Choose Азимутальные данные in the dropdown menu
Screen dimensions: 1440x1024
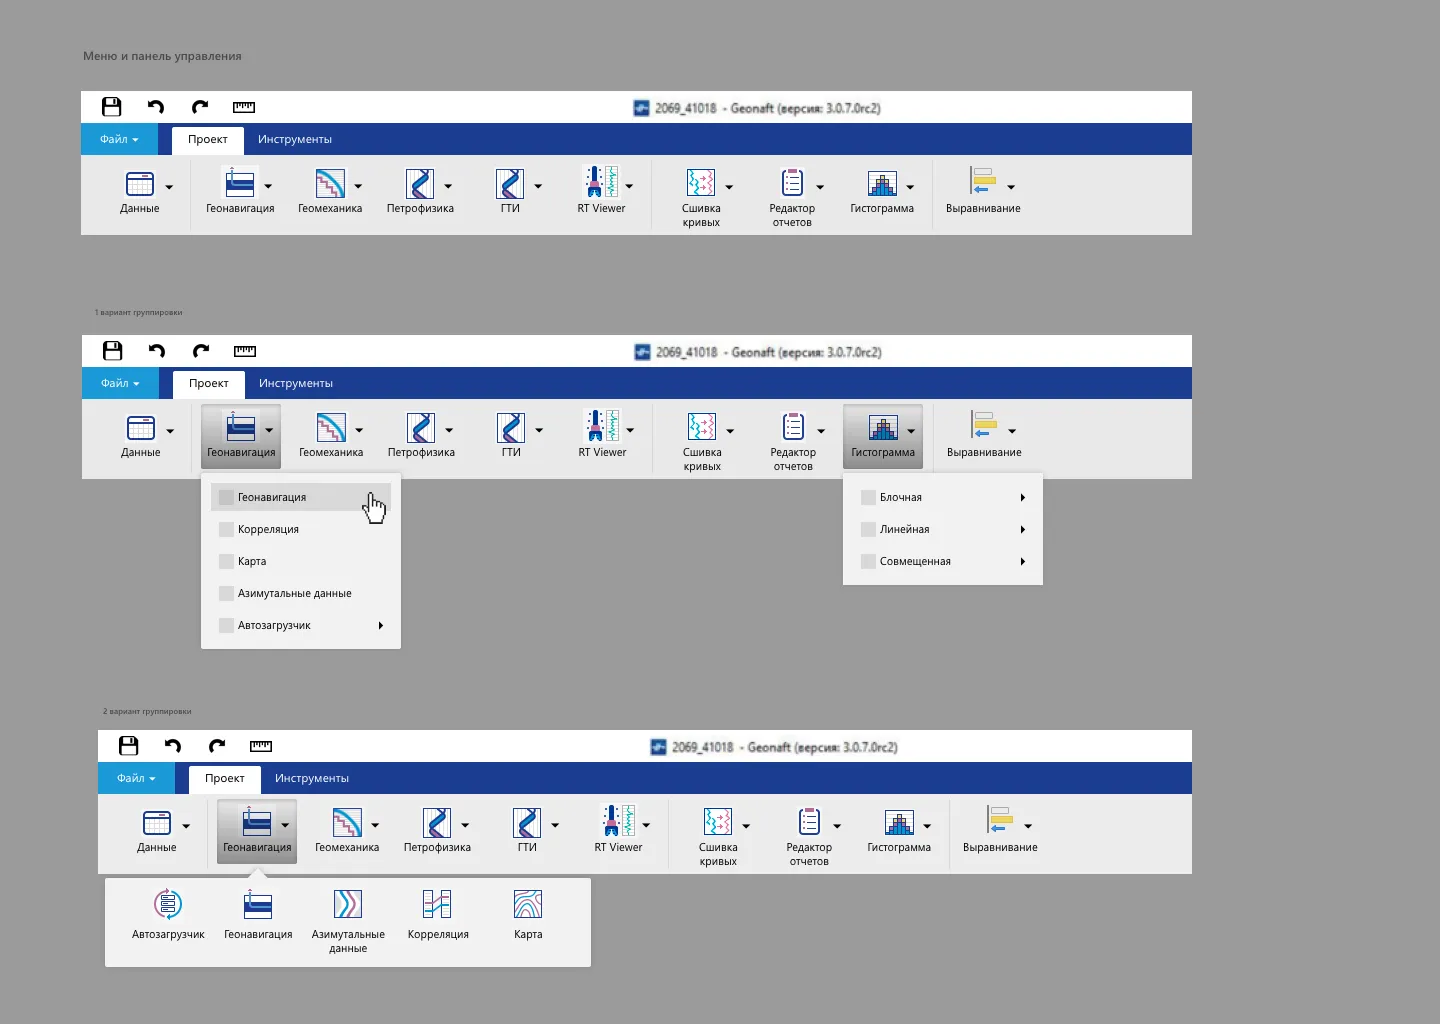[x=300, y=593]
